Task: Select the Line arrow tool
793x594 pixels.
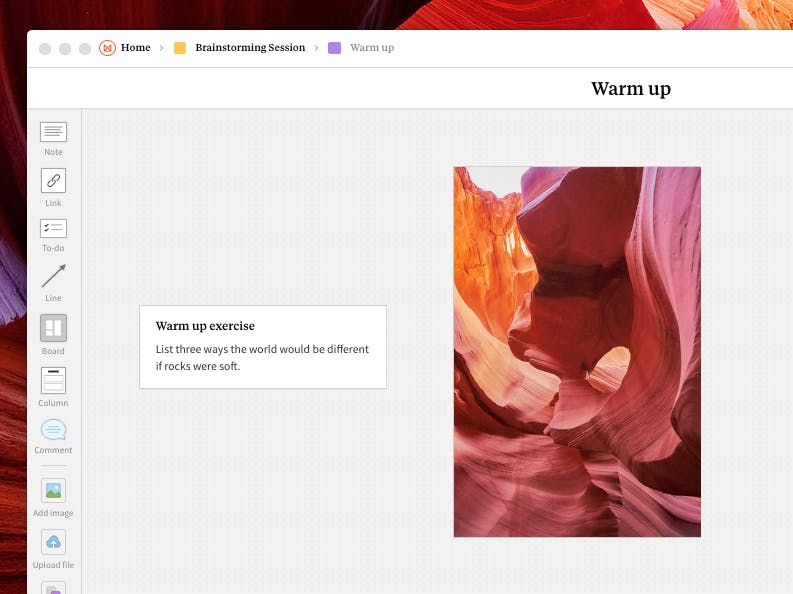Action: 53,276
